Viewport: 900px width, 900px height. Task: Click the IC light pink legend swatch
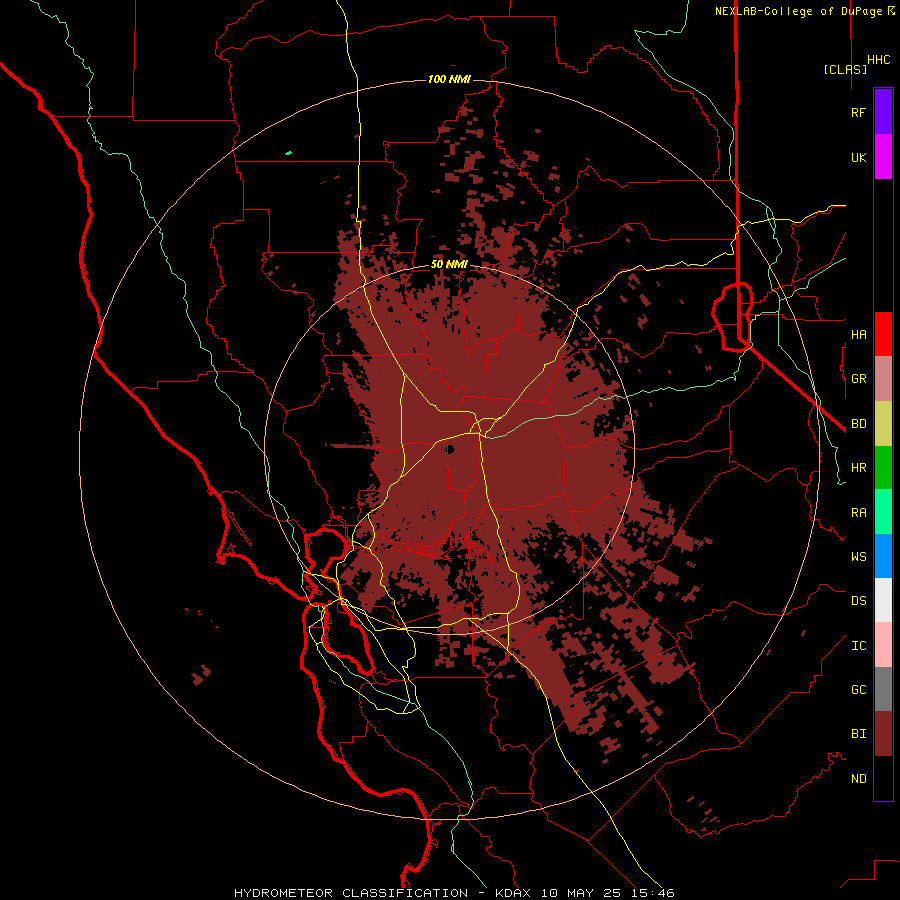(x=883, y=645)
